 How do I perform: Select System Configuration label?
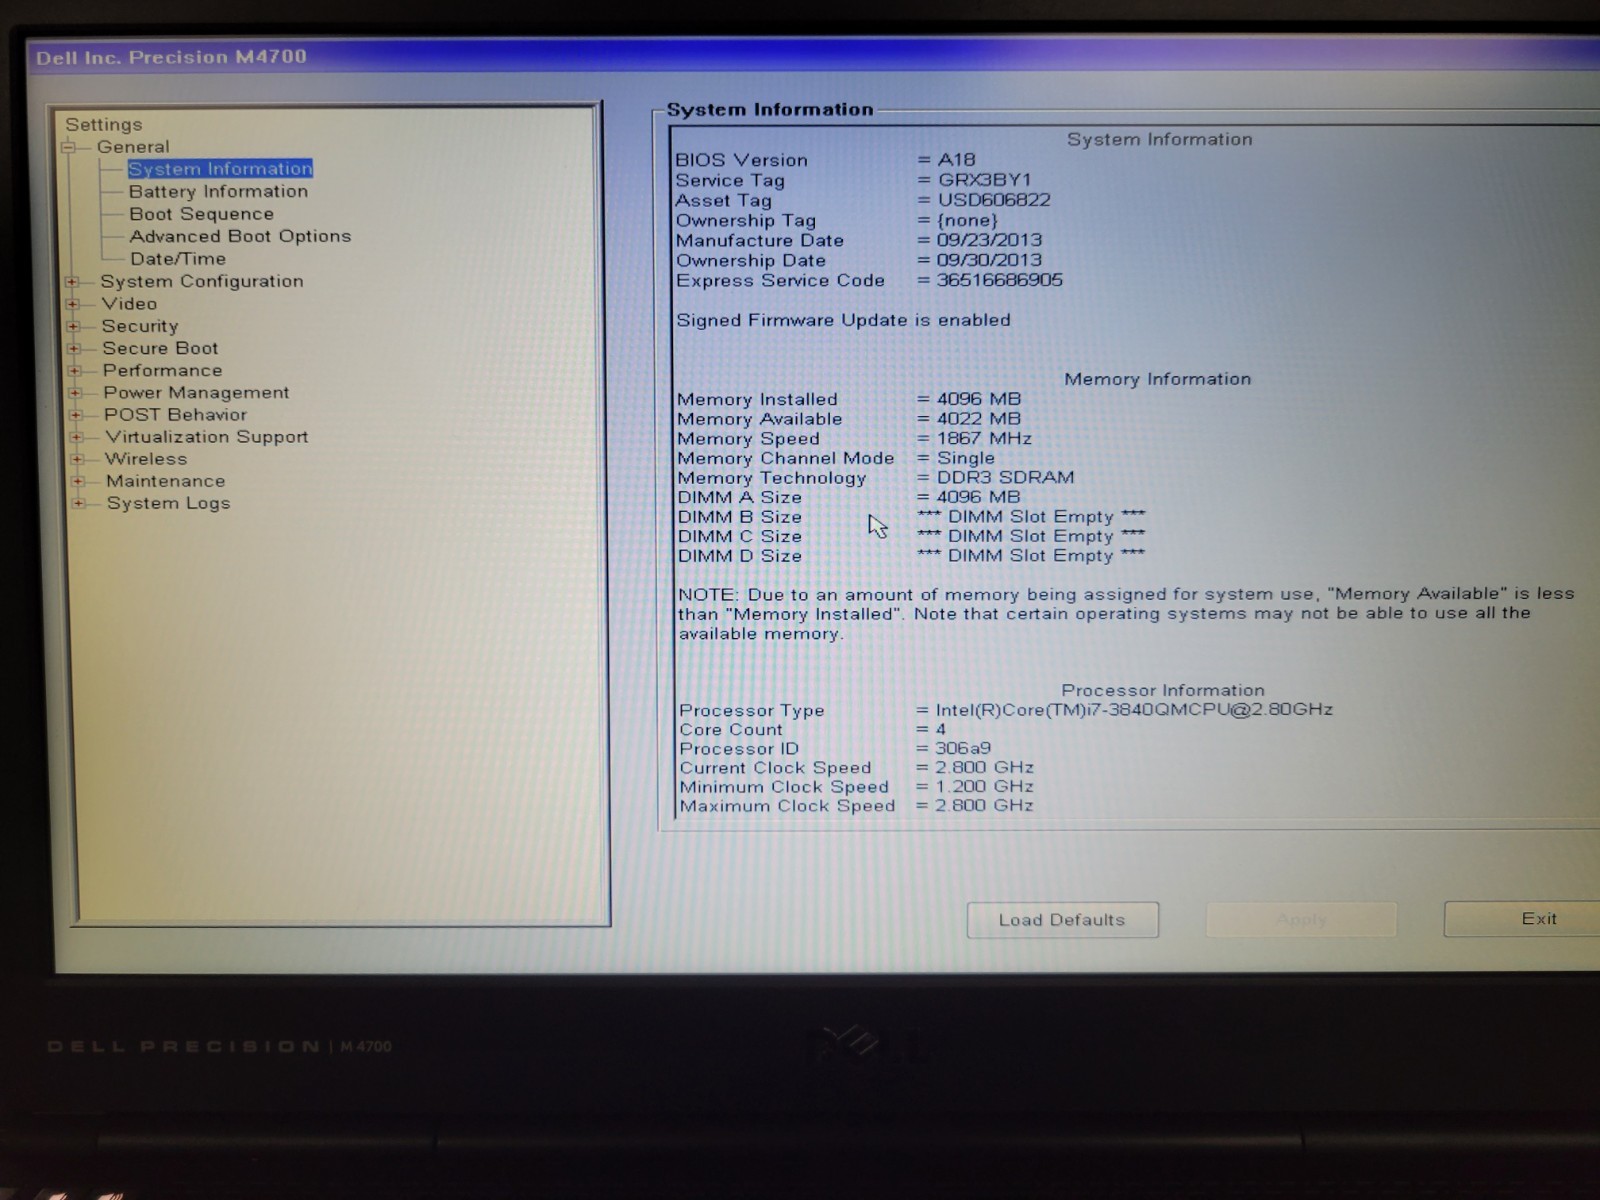[202, 281]
